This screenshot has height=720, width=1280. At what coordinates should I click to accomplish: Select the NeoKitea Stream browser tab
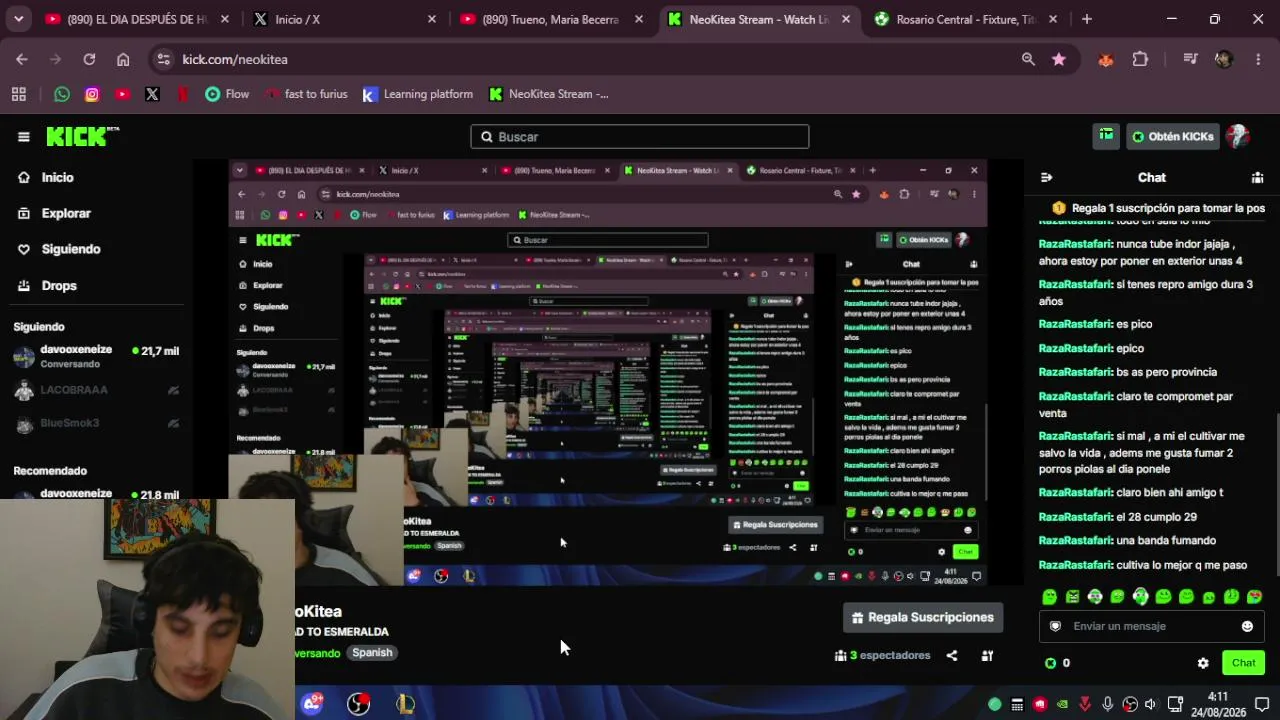click(758, 19)
